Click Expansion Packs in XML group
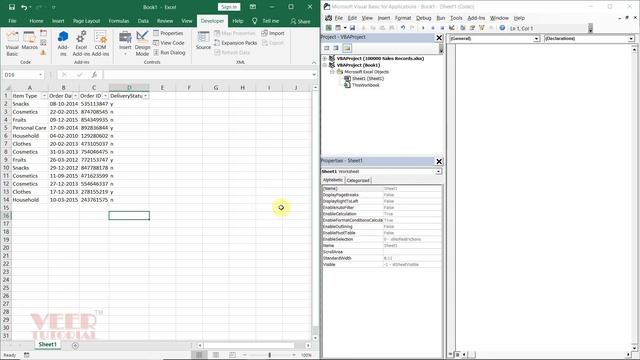Viewport: 640px width, 360px height. pos(236,43)
